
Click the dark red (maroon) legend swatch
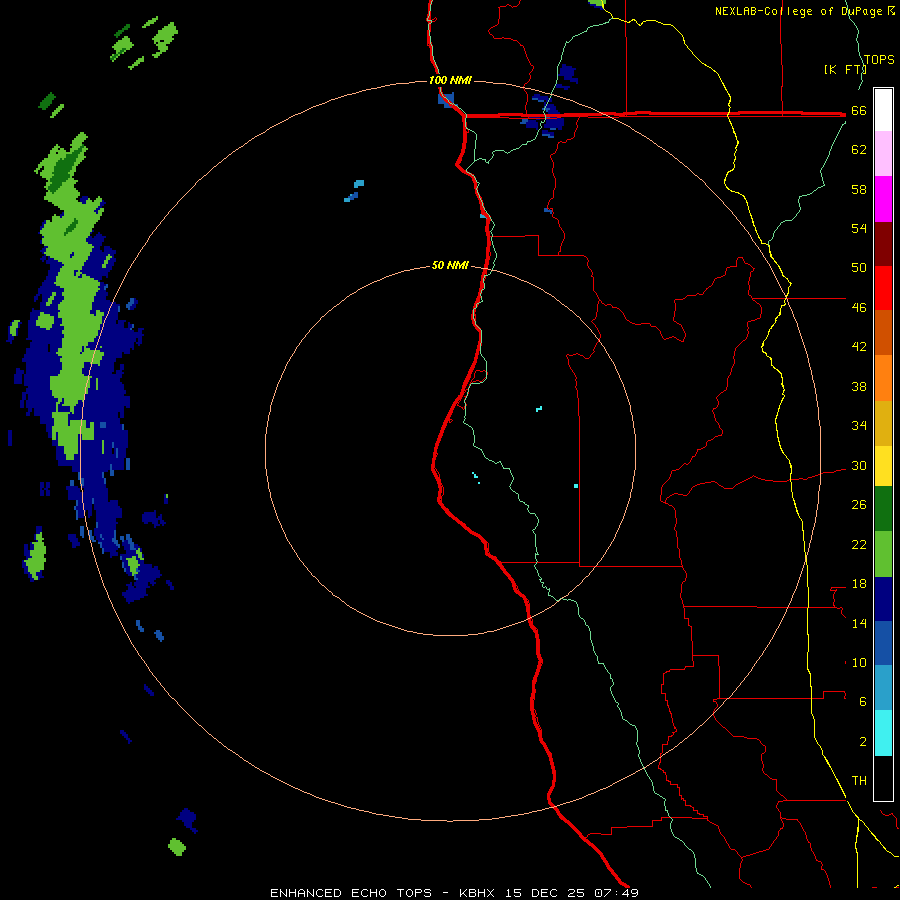tap(883, 243)
